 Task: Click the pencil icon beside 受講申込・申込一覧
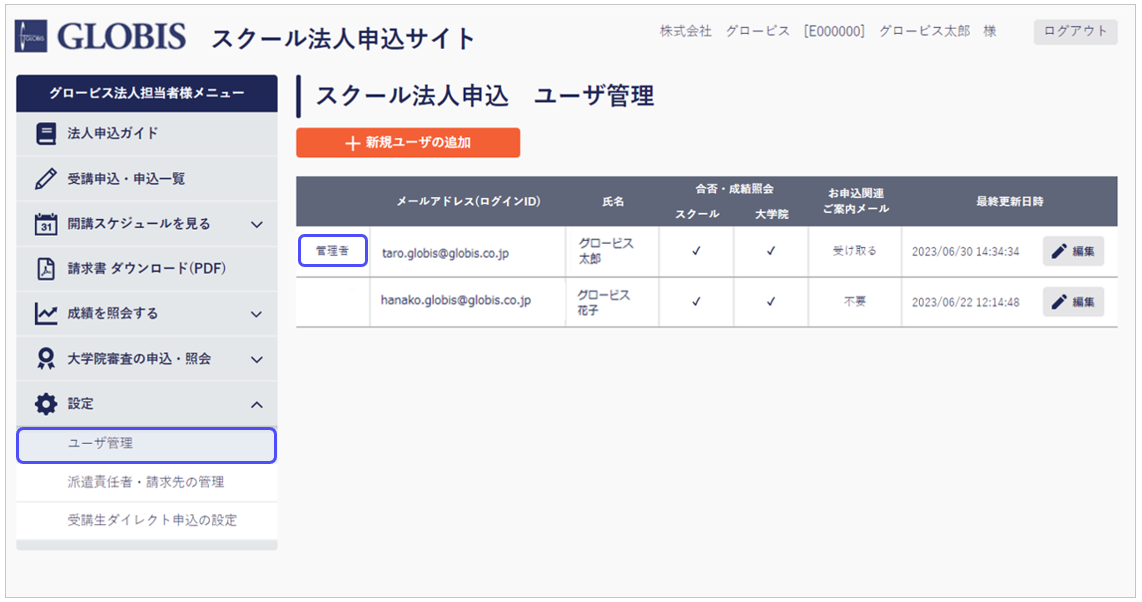click(x=46, y=179)
